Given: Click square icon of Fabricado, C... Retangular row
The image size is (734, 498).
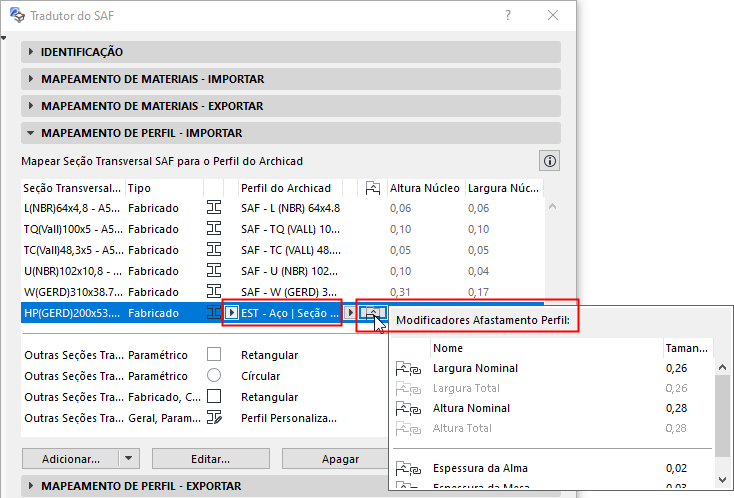Looking at the screenshot, I should [x=214, y=396].
